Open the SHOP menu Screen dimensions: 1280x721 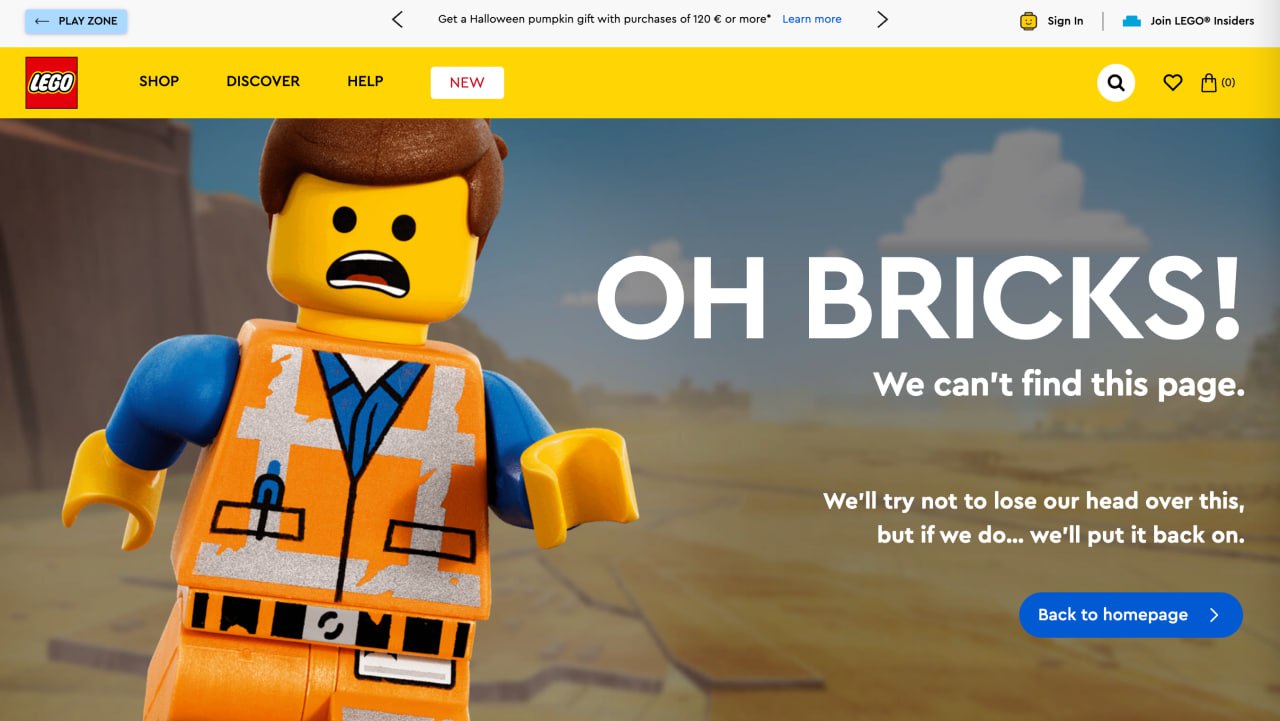159,82
